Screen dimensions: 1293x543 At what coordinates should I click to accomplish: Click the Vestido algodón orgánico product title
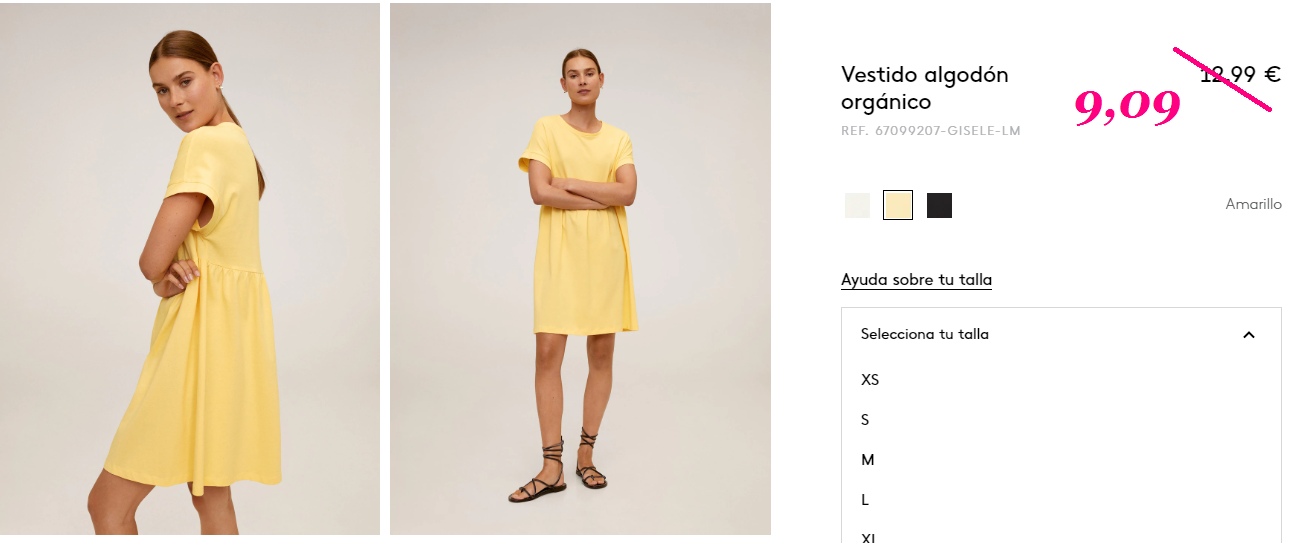(925, 88)
